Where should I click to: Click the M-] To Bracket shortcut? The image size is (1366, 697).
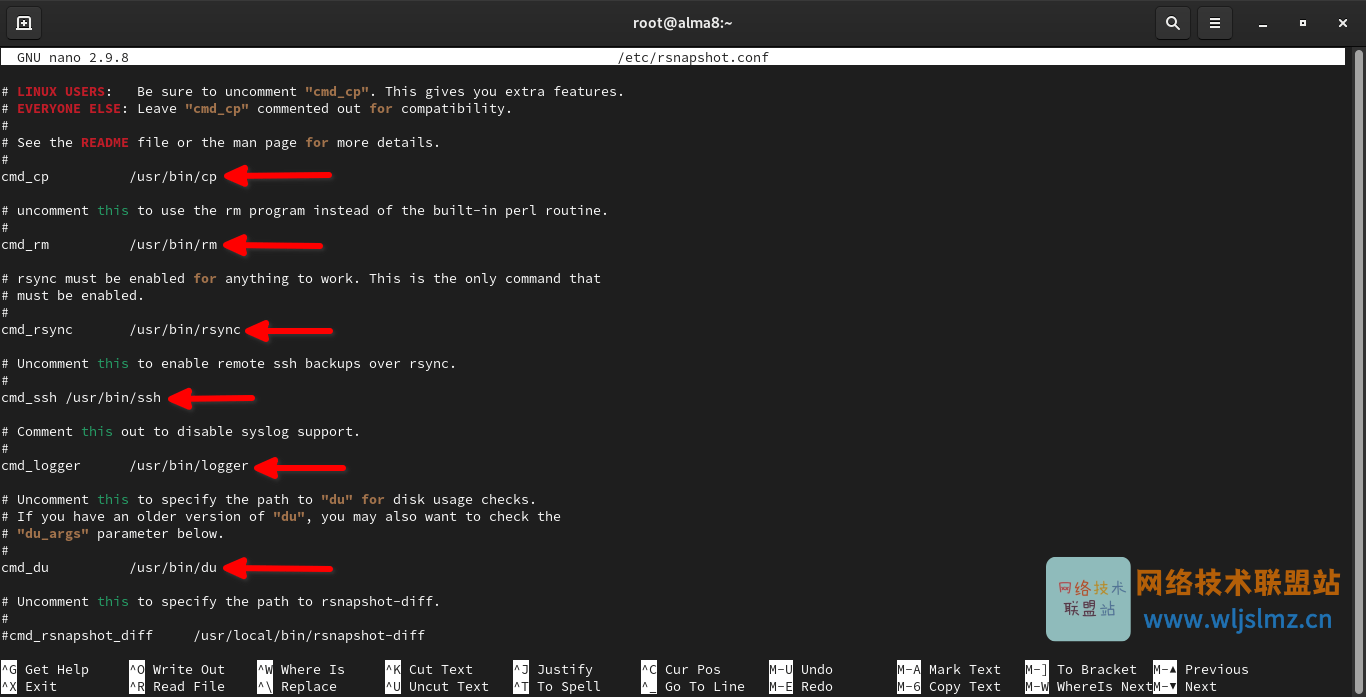pos(1081,670)
